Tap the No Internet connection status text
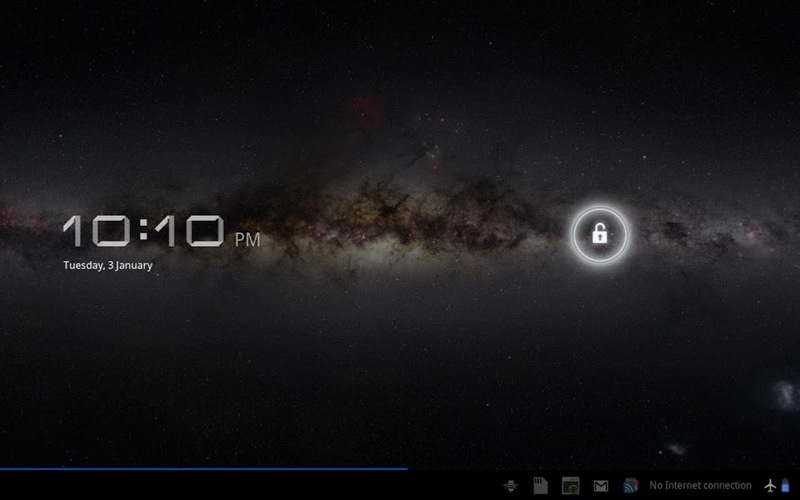The image size is (800, 500). (700, 486)
